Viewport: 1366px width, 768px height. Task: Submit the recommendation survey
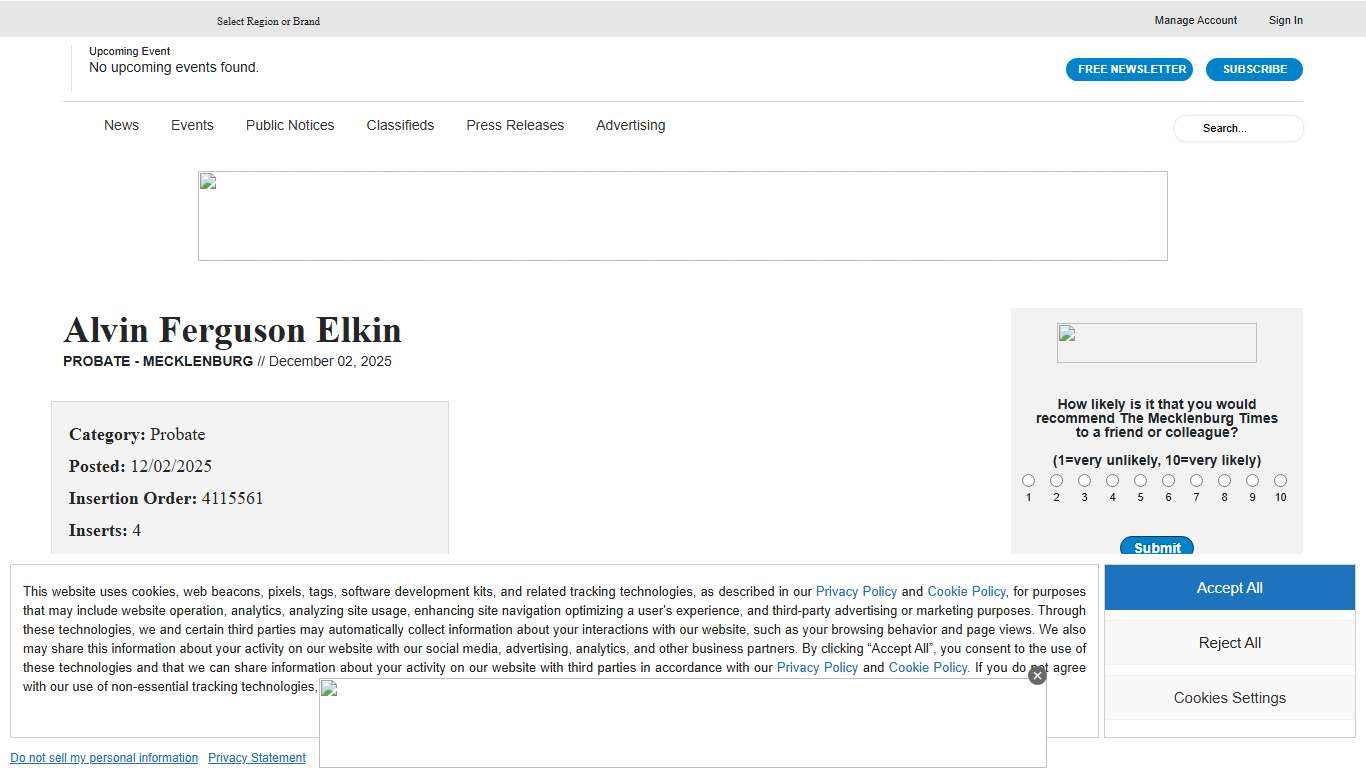1157,547
